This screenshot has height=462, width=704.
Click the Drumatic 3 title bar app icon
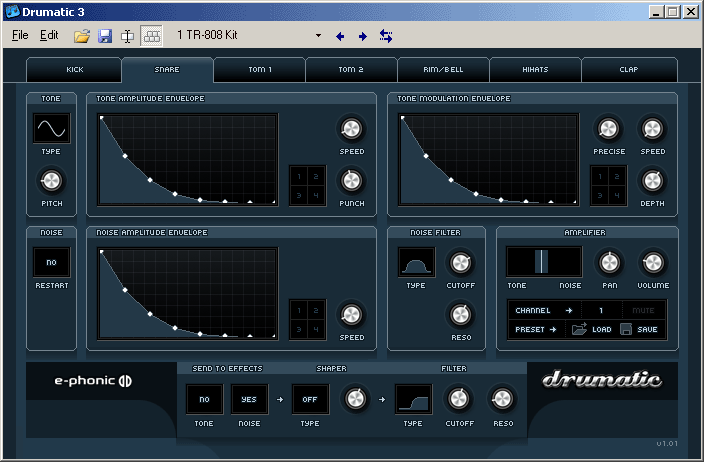12,12
